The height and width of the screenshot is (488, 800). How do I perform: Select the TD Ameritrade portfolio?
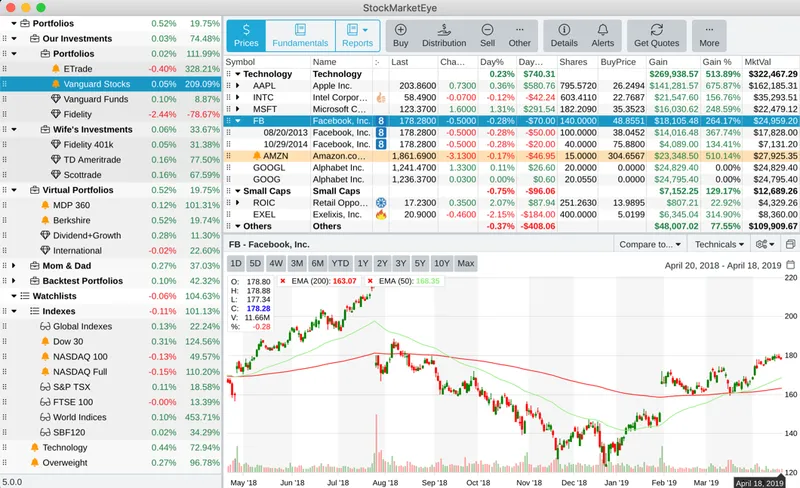pyautogui.click(x=111, y=160)
